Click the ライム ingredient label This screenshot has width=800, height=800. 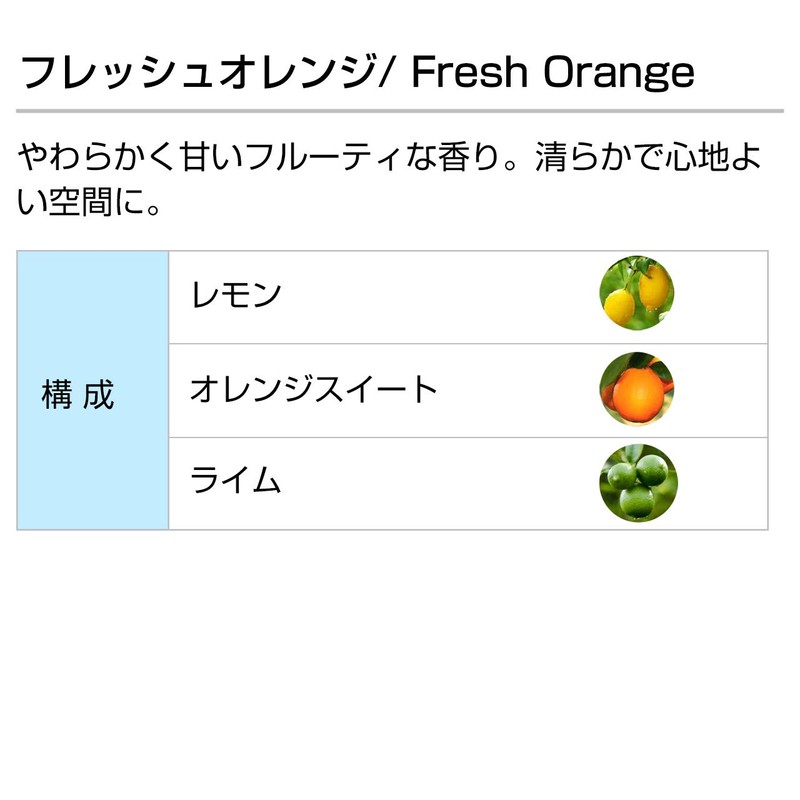pyautogui.click(x=235, y=482)
